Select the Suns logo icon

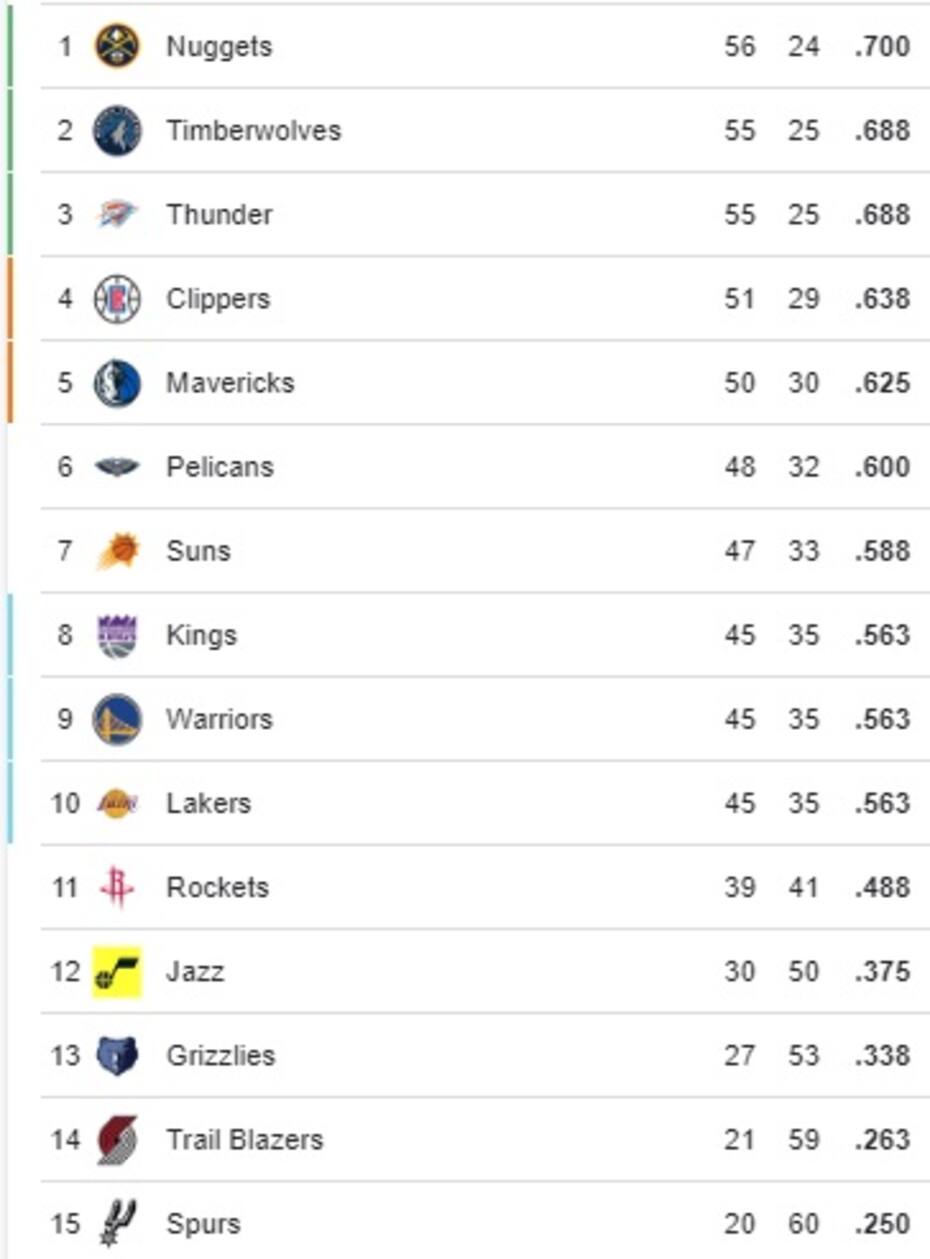(117, 551)
